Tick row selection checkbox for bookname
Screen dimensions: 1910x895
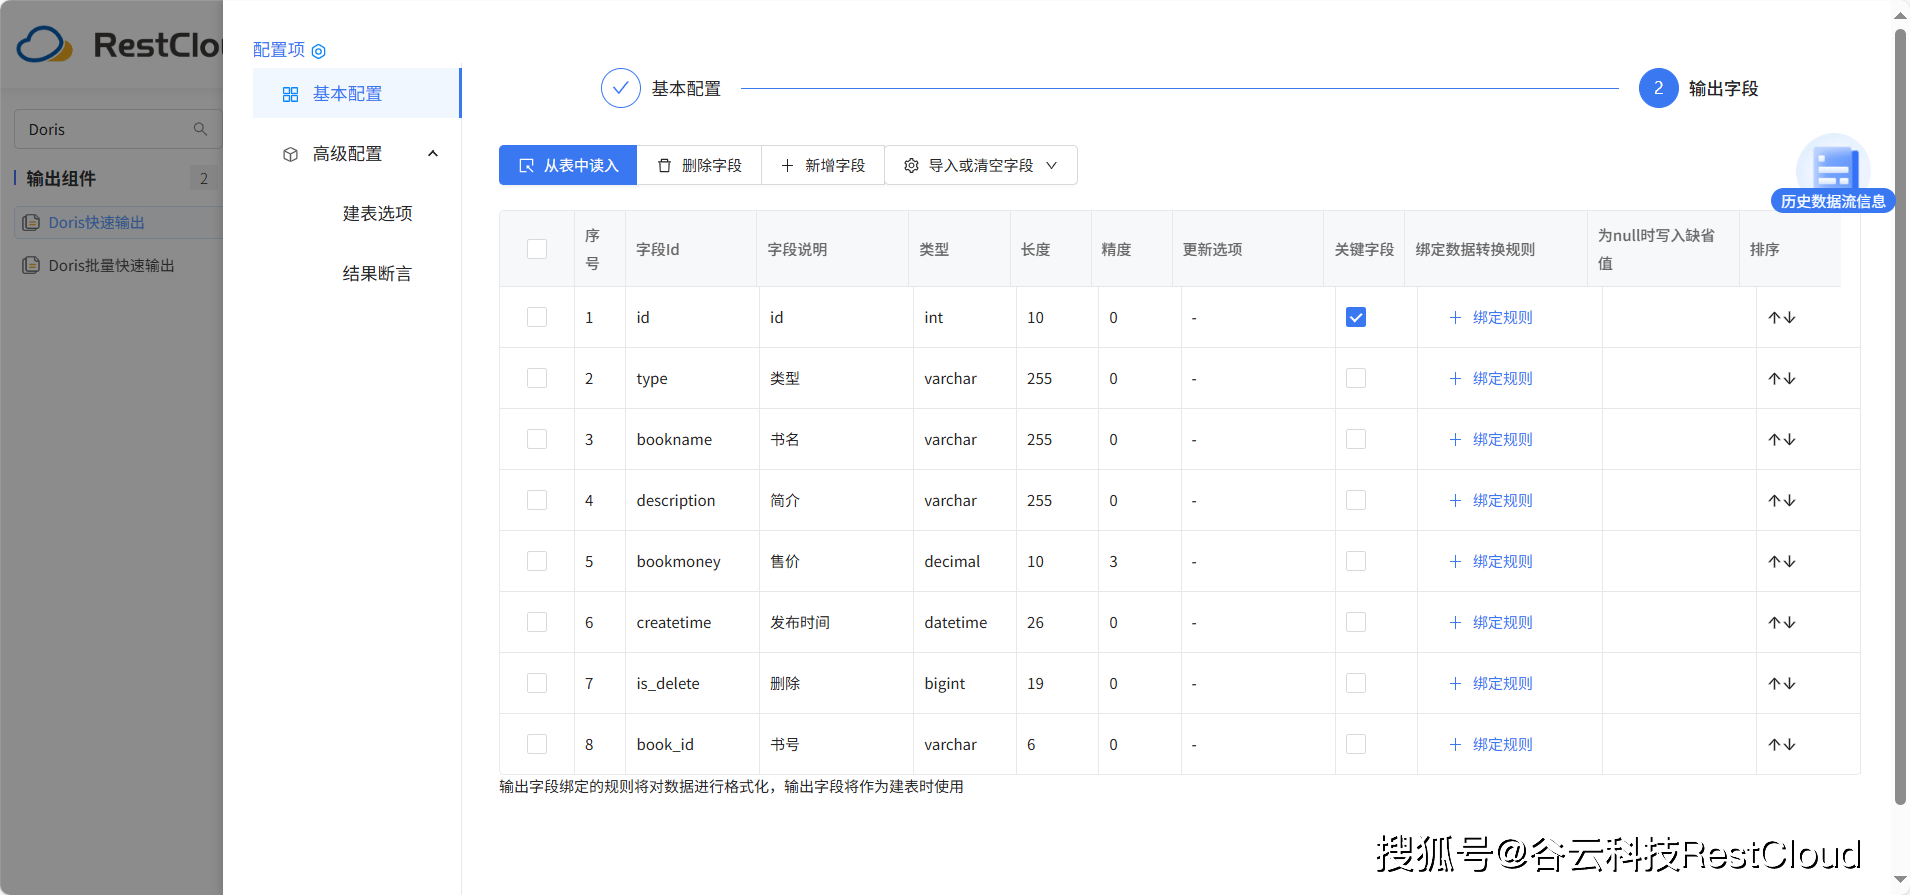coord(537,440)
